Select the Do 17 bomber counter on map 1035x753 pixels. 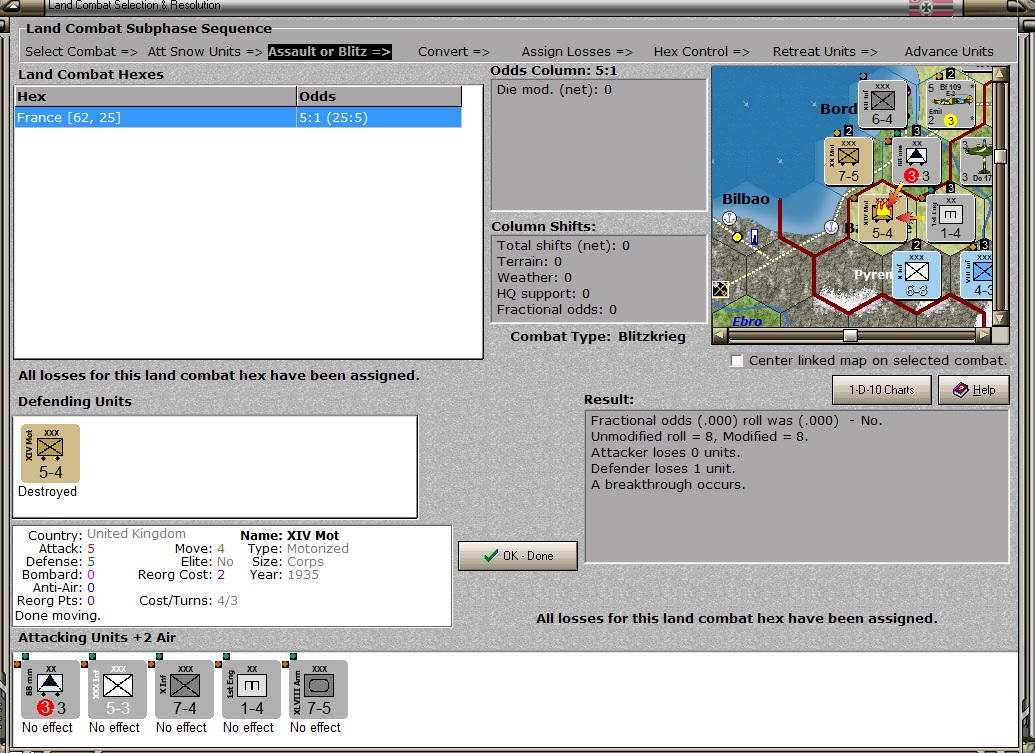977,161
